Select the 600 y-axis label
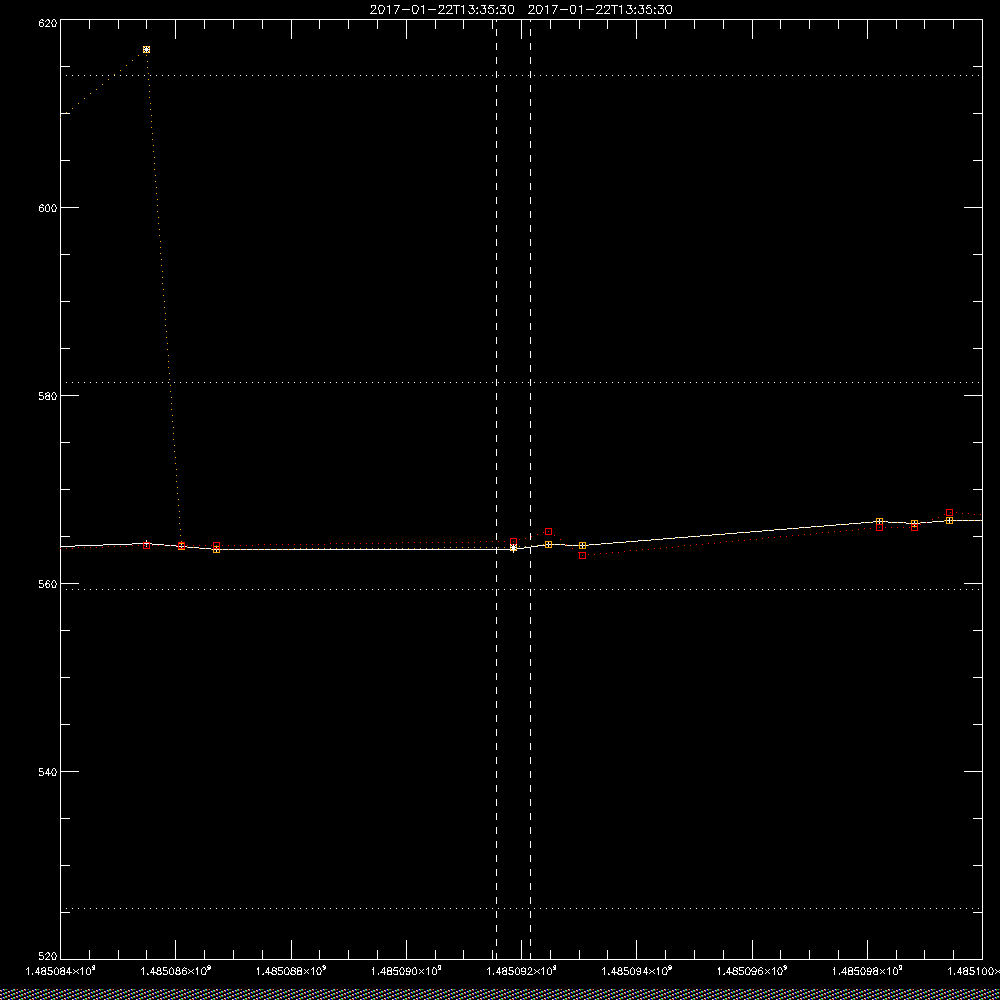The image size is (1000, 1000). 48,208
